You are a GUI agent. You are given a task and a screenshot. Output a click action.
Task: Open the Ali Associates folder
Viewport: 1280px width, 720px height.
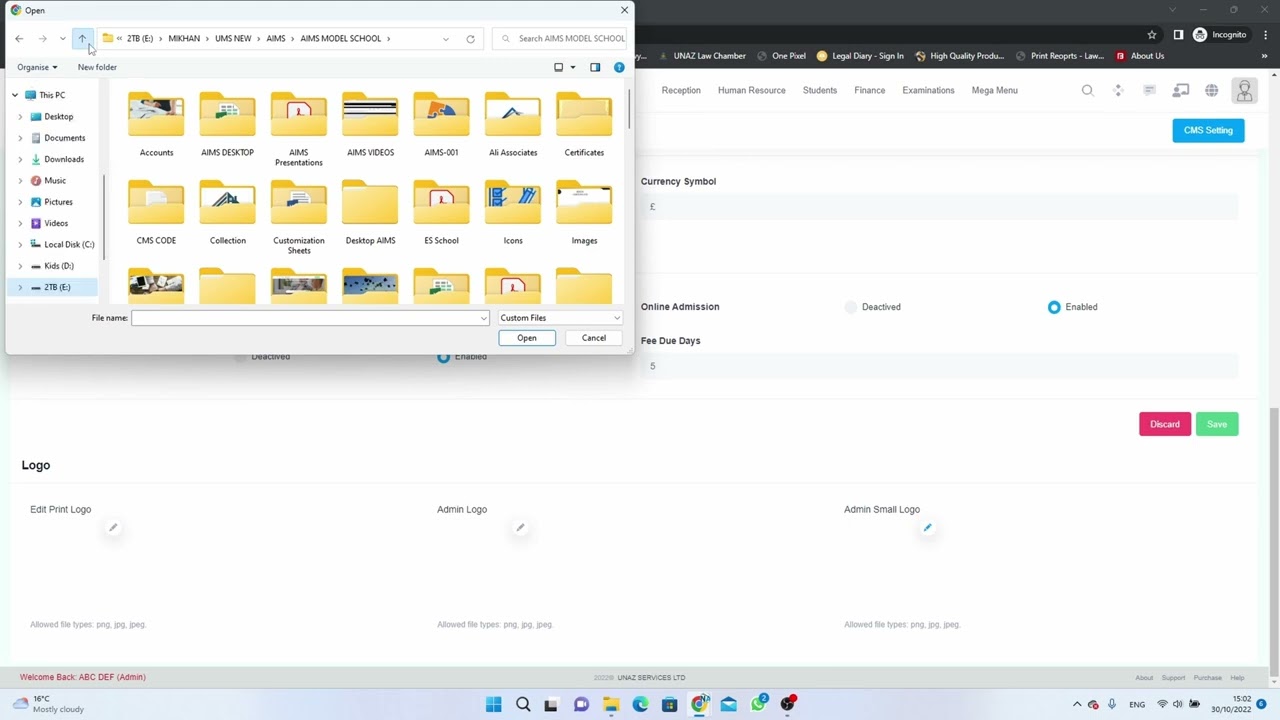point(513,125)
